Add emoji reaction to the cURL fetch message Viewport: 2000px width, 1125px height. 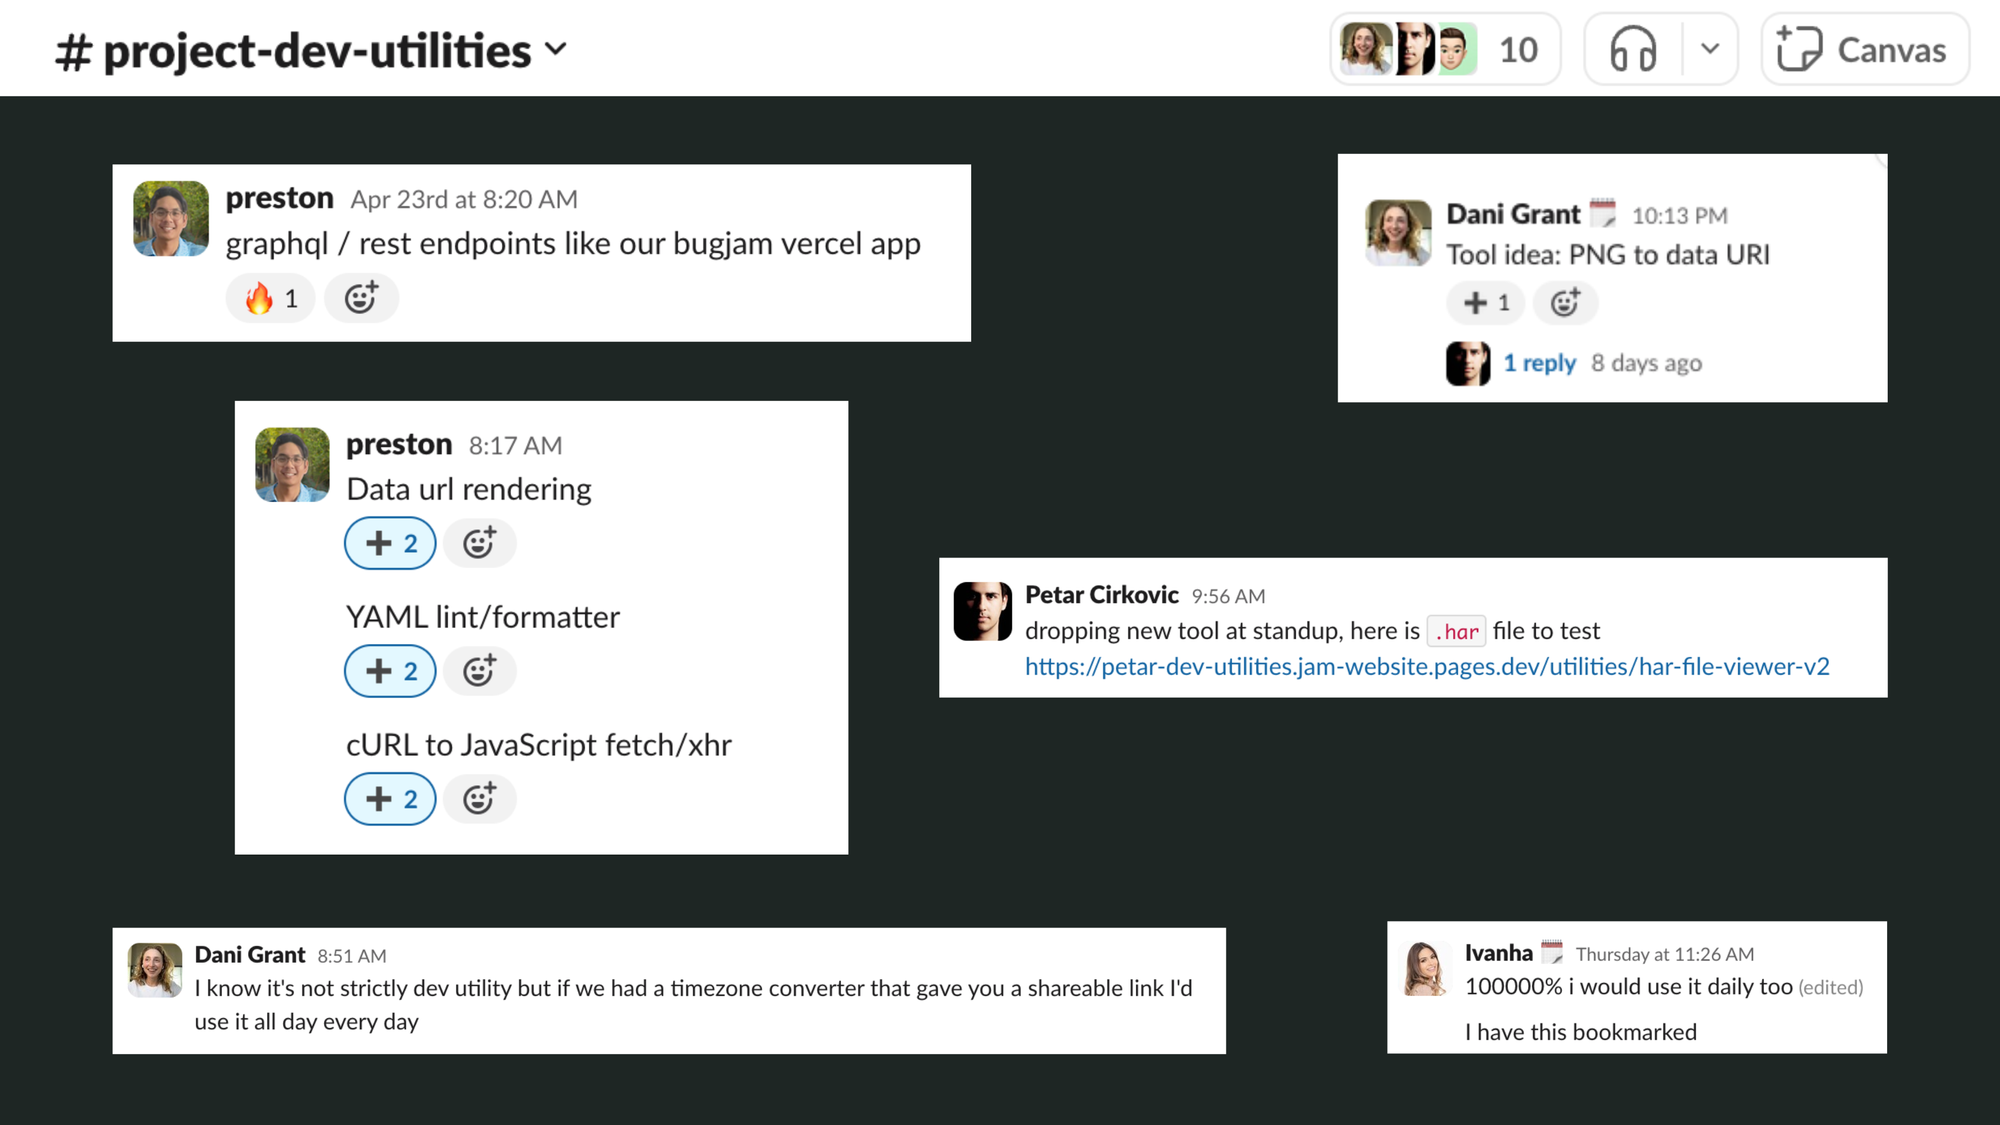480,799
